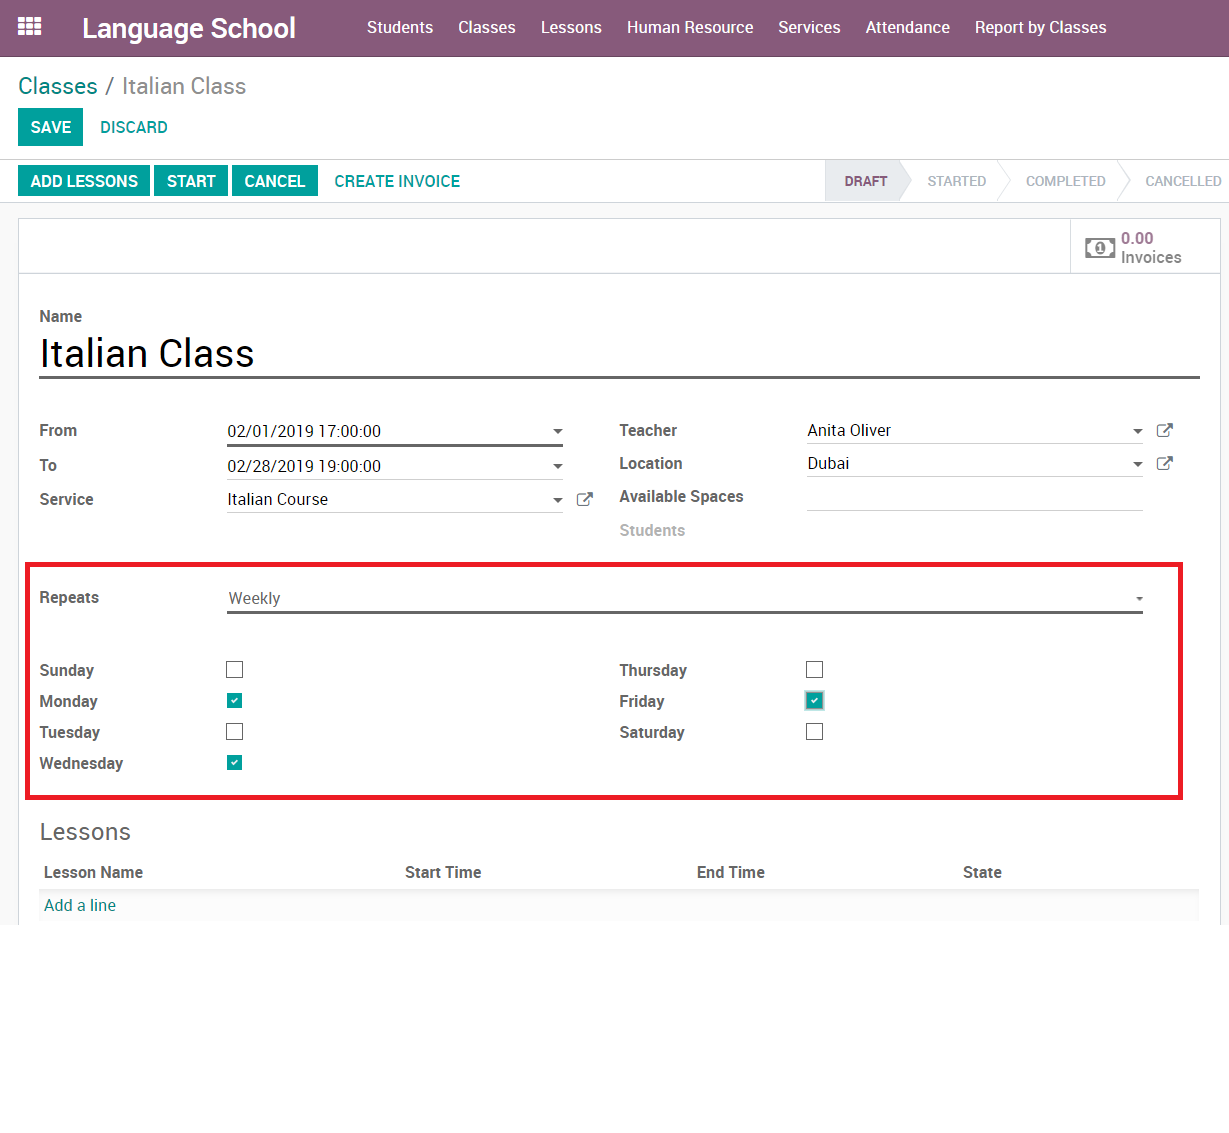
Task: Open the apps grid menu icon
Action: tap(30, 27)
